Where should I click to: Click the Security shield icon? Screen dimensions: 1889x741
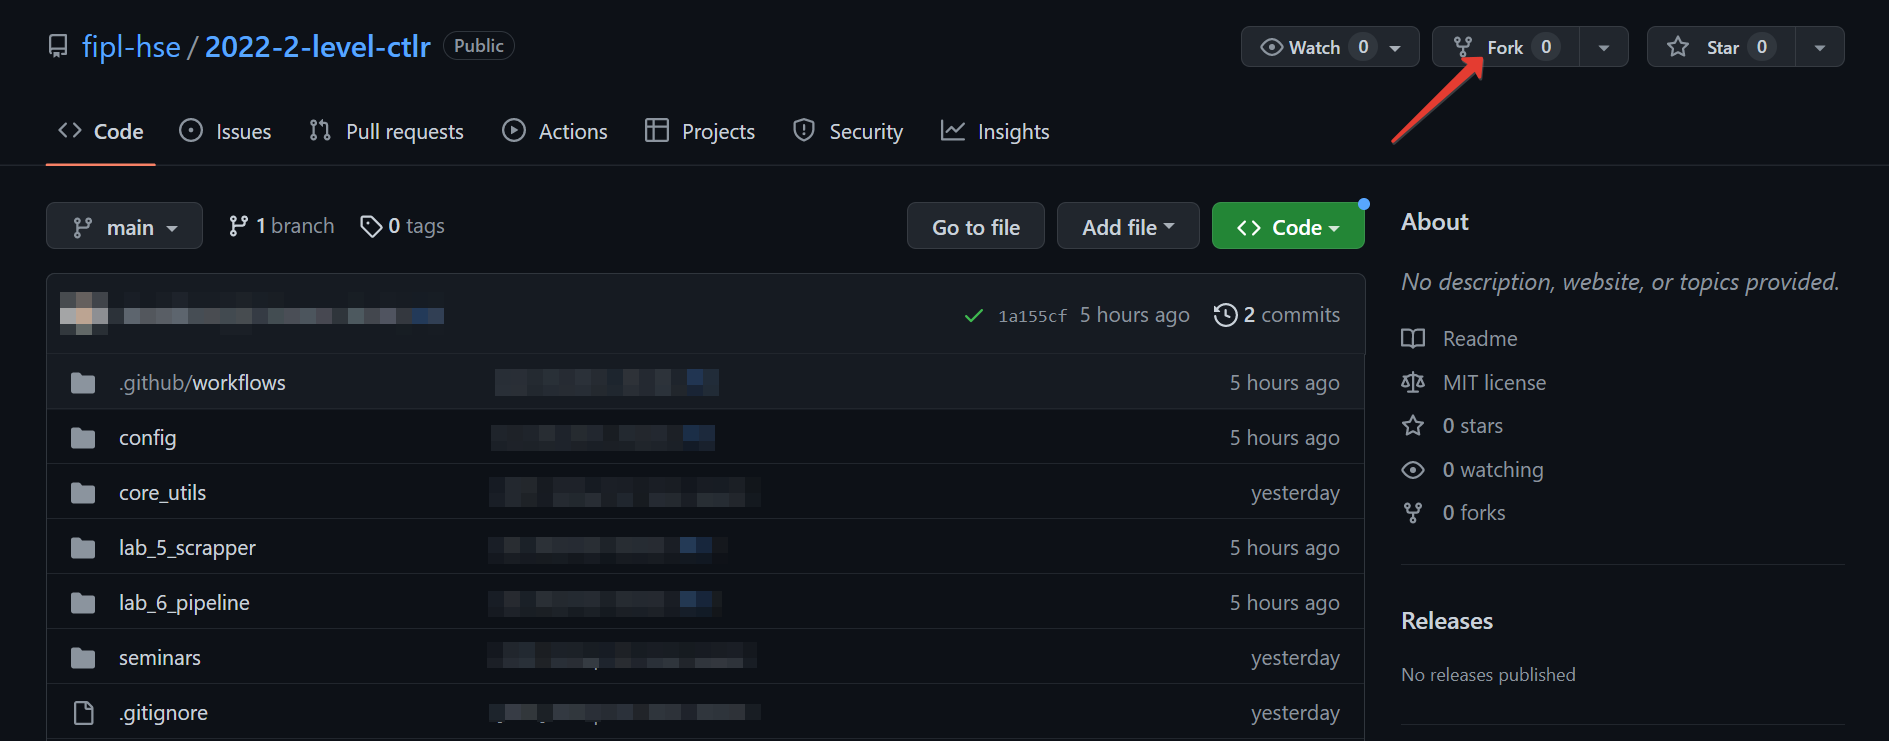point(804,130)
